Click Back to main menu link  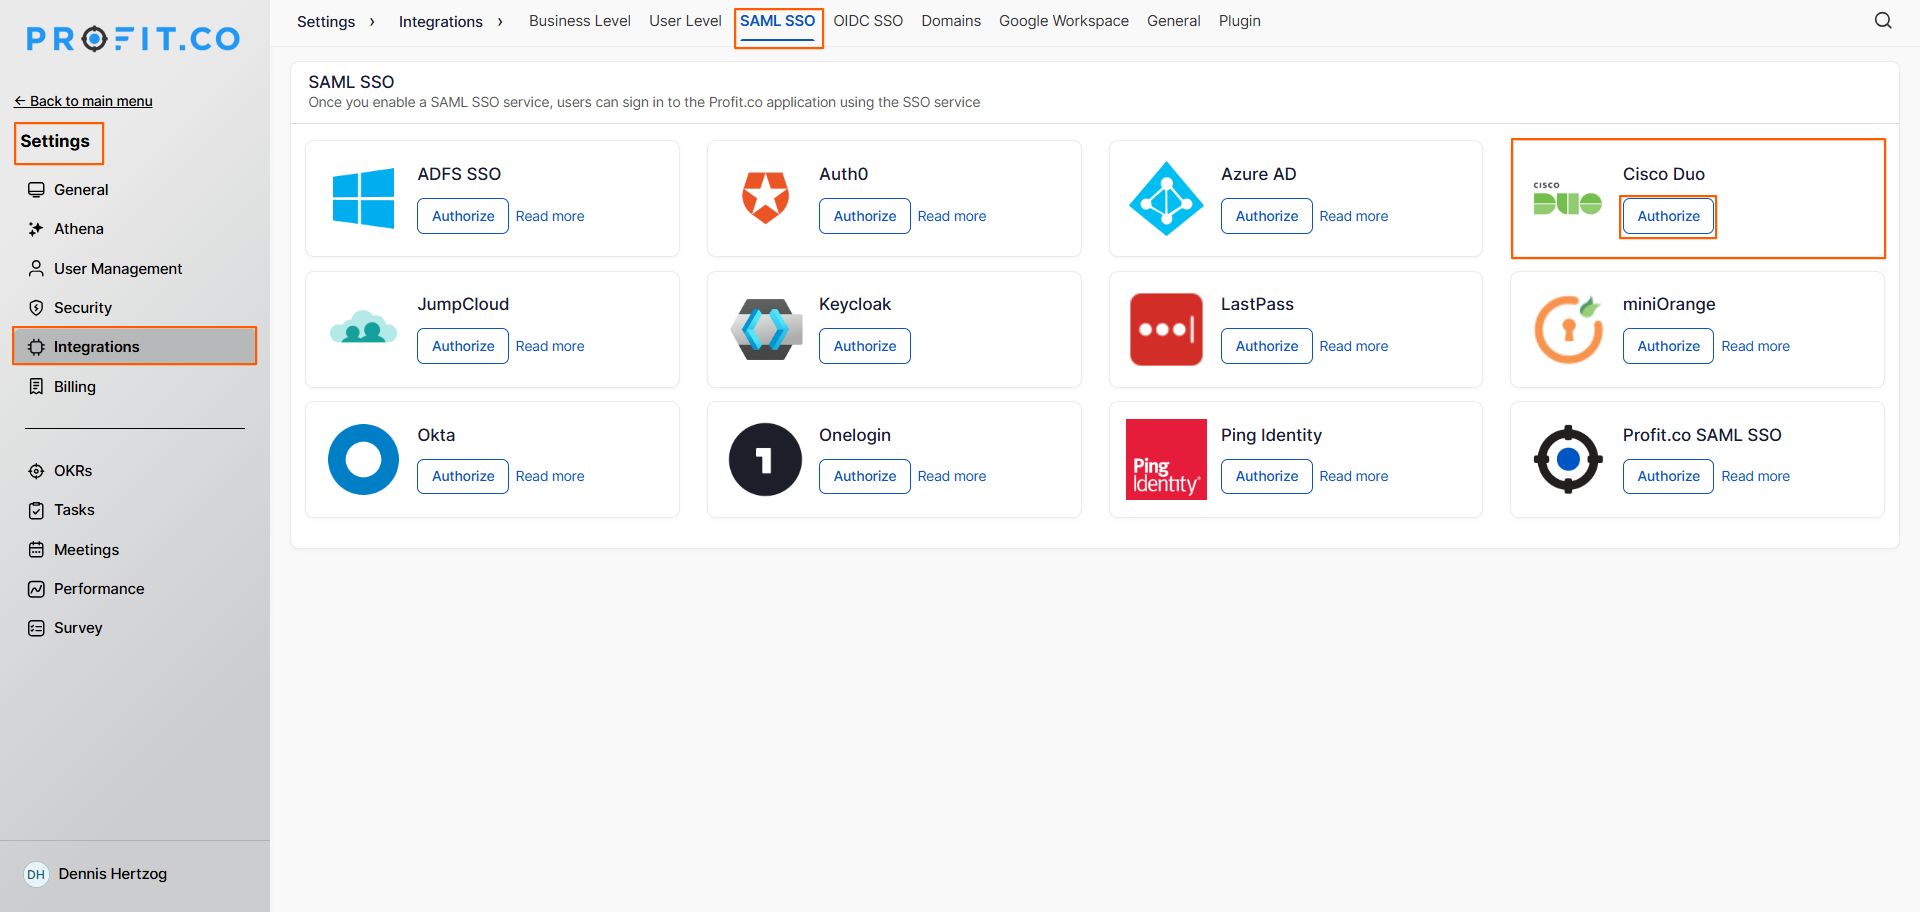click(83, 101)
